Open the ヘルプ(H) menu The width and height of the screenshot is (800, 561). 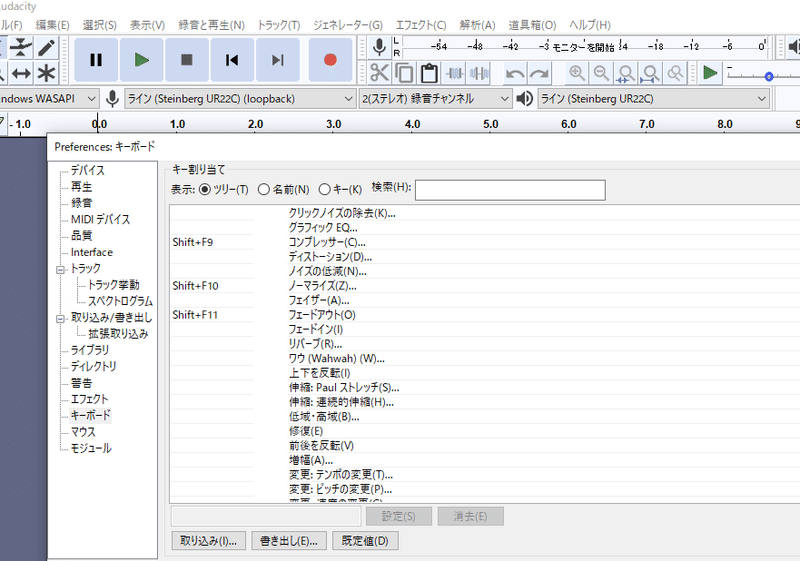[x=590, y=25]
